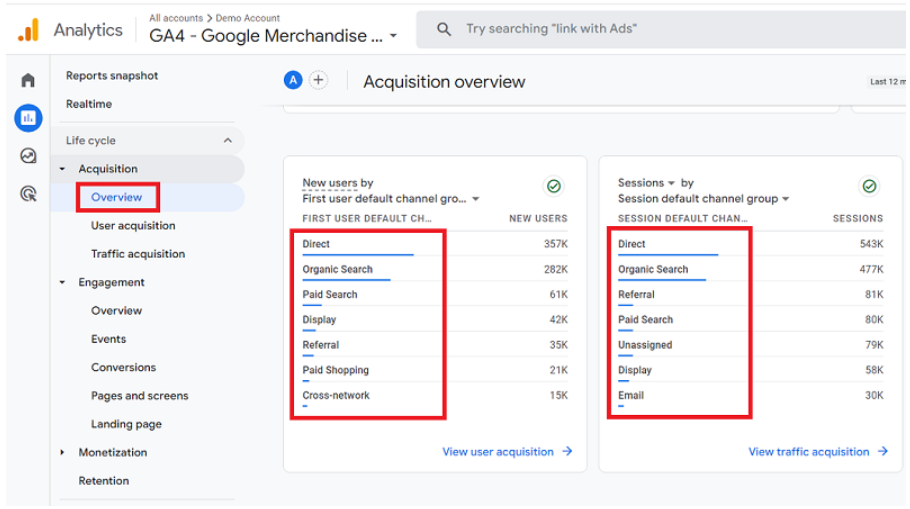Click Referral row in New users card
Screen dimensions: 910x509
[435, 345]
